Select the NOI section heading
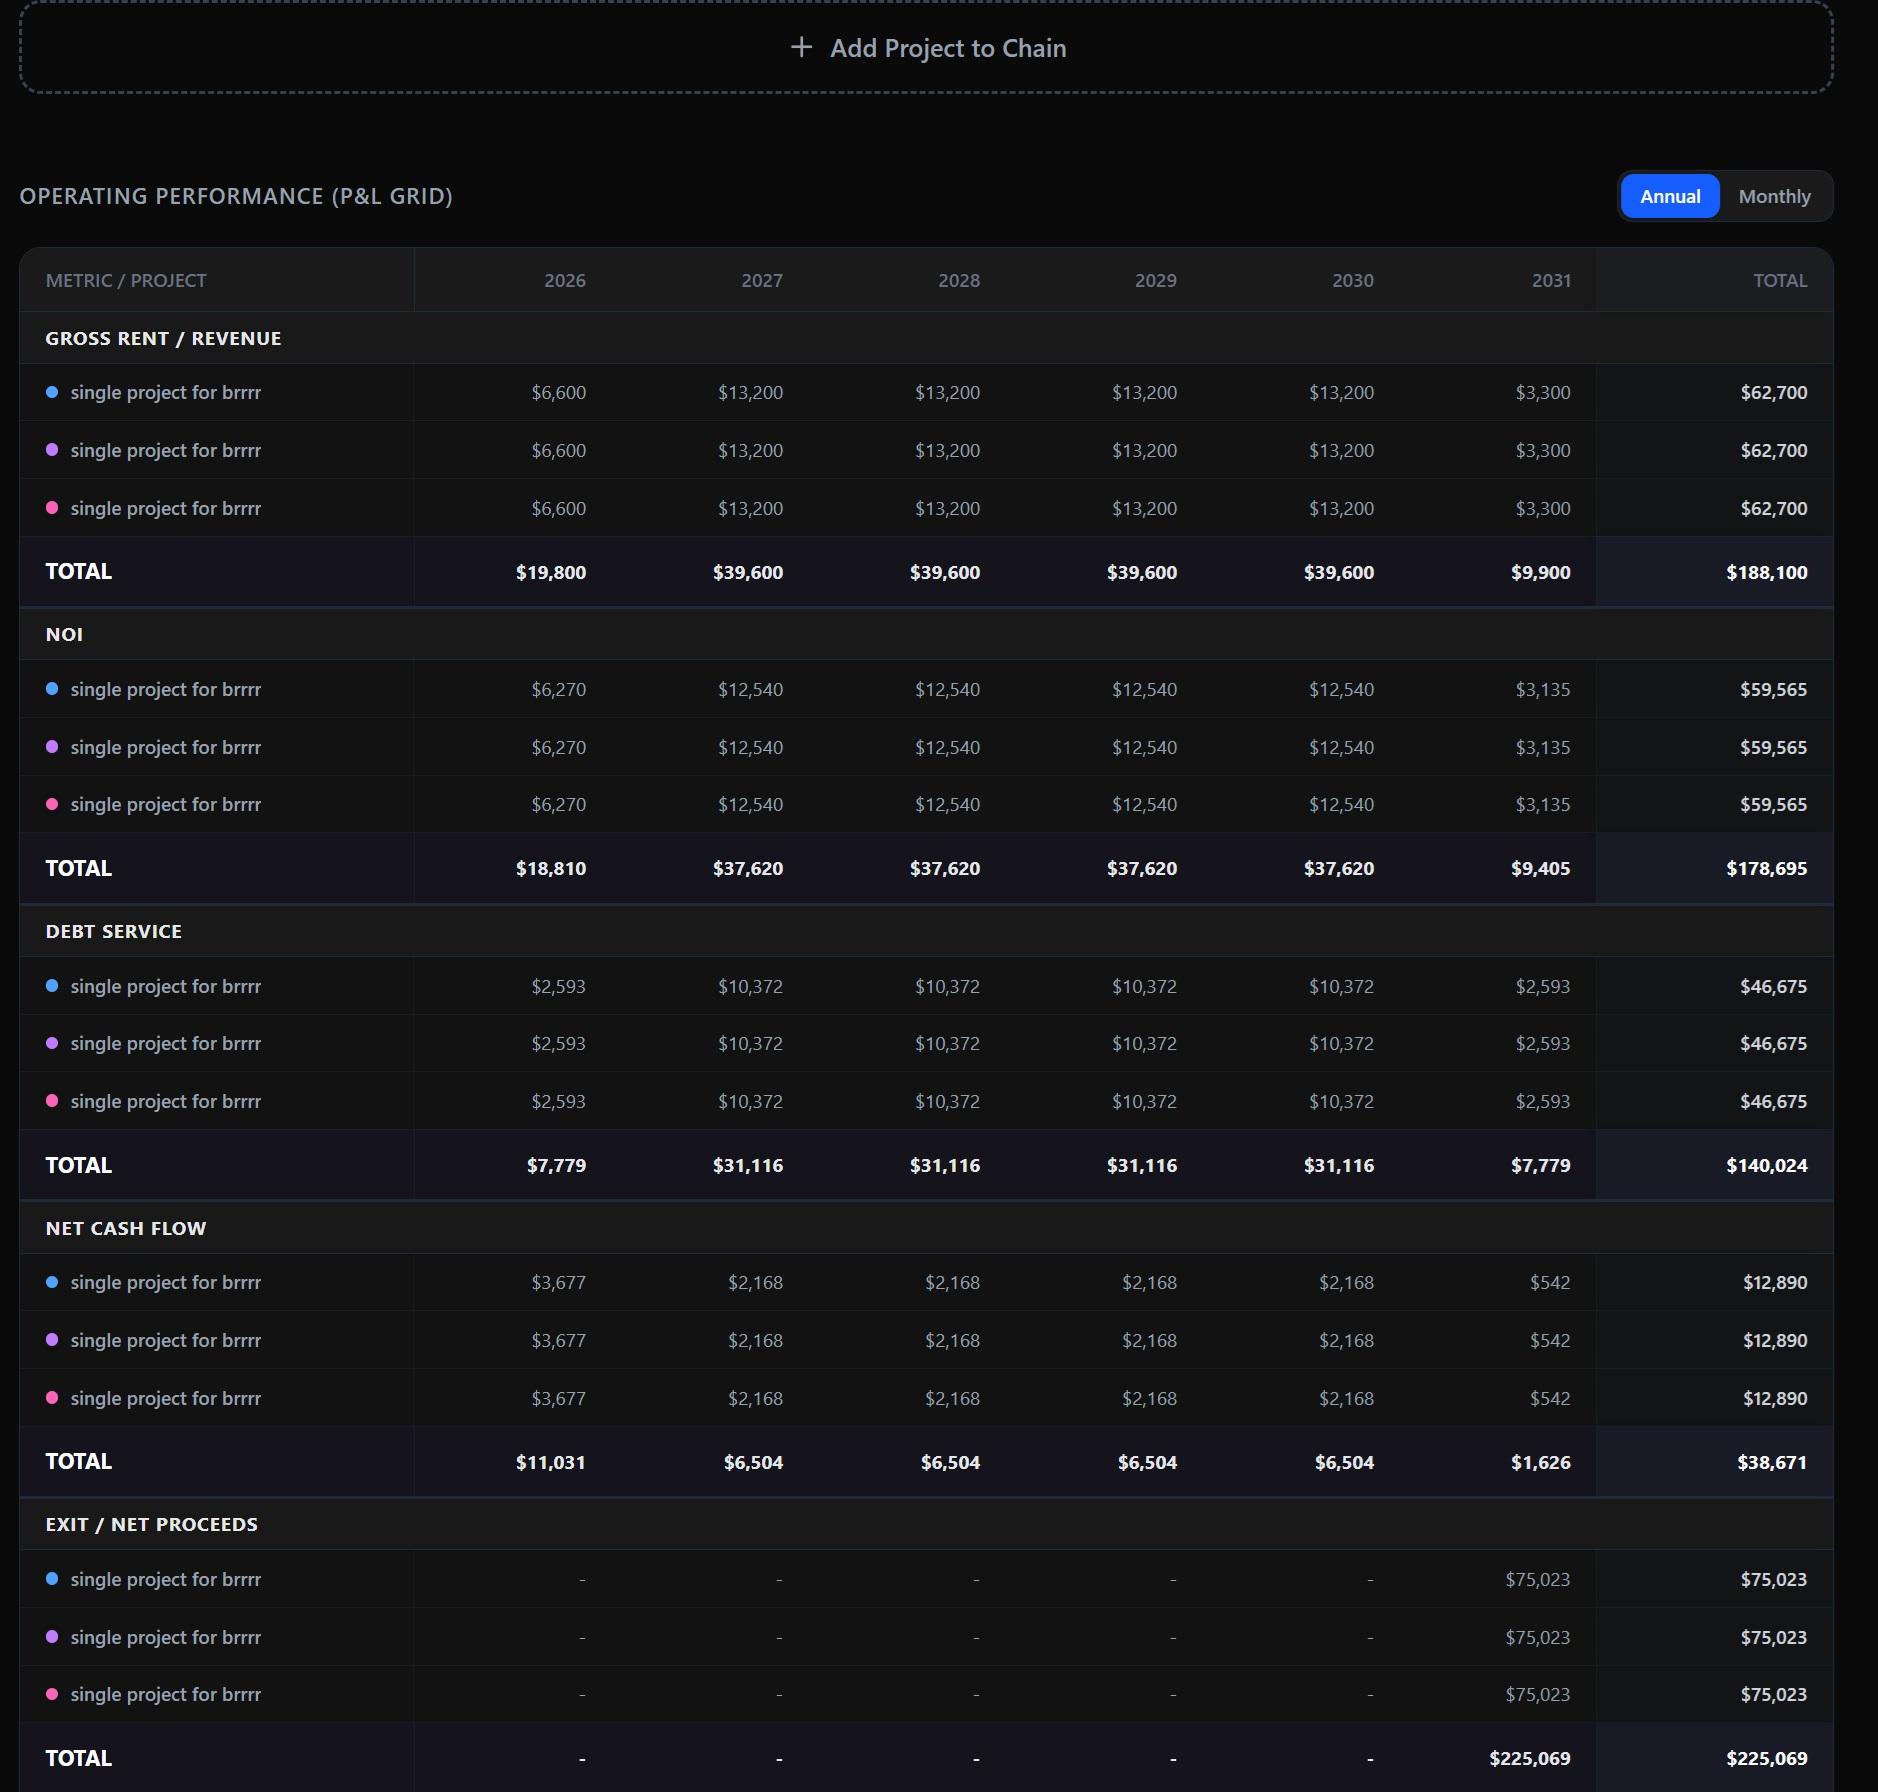This screenshot has width=1878, height=1792. (64, 634)
